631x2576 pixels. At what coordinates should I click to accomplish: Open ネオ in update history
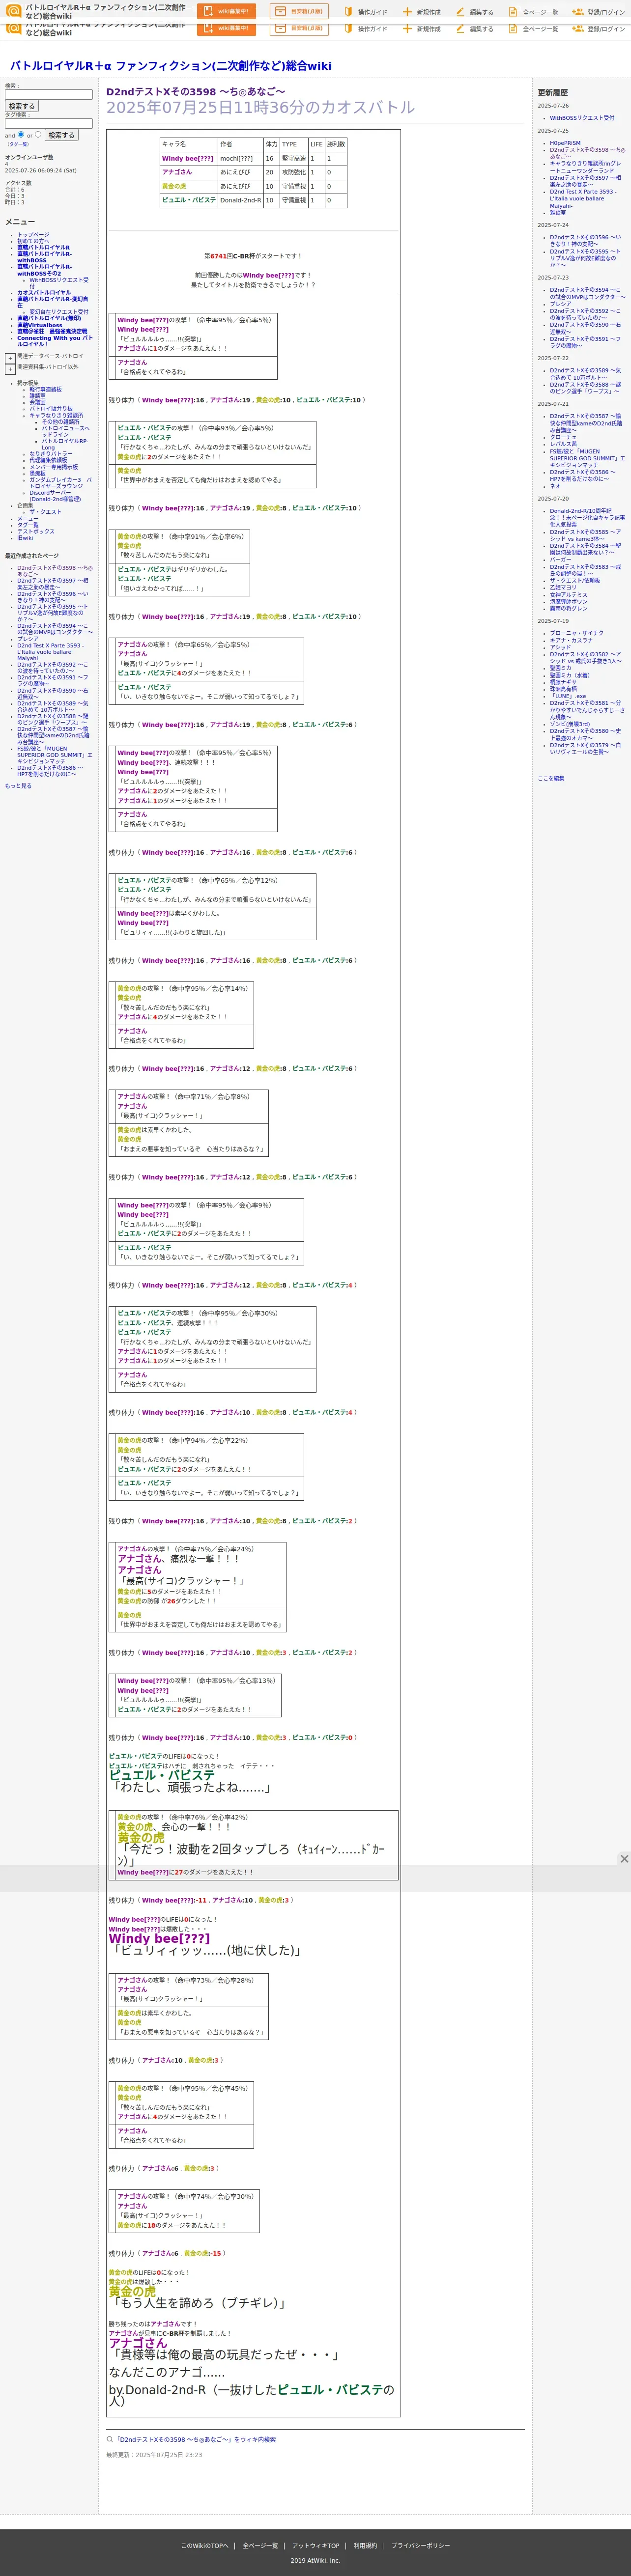pyautogui.click(x=555, y=486)
